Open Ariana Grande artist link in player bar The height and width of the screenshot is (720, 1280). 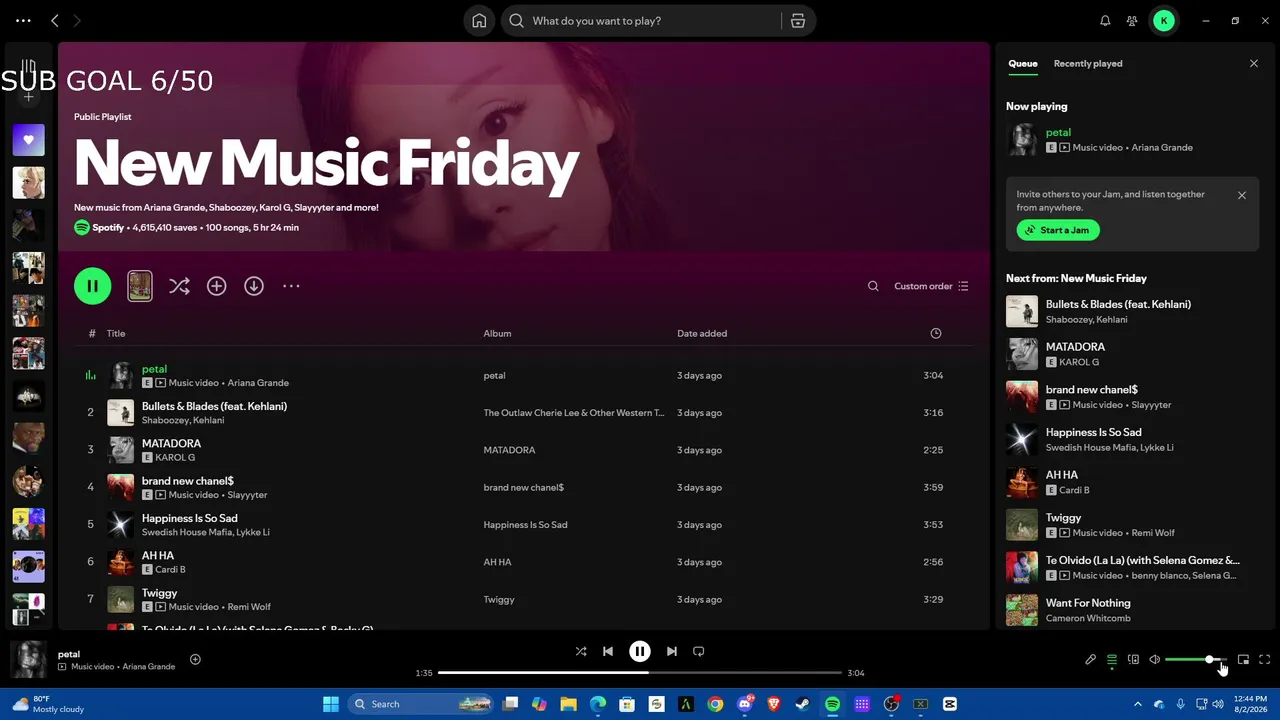coord(149,667)
